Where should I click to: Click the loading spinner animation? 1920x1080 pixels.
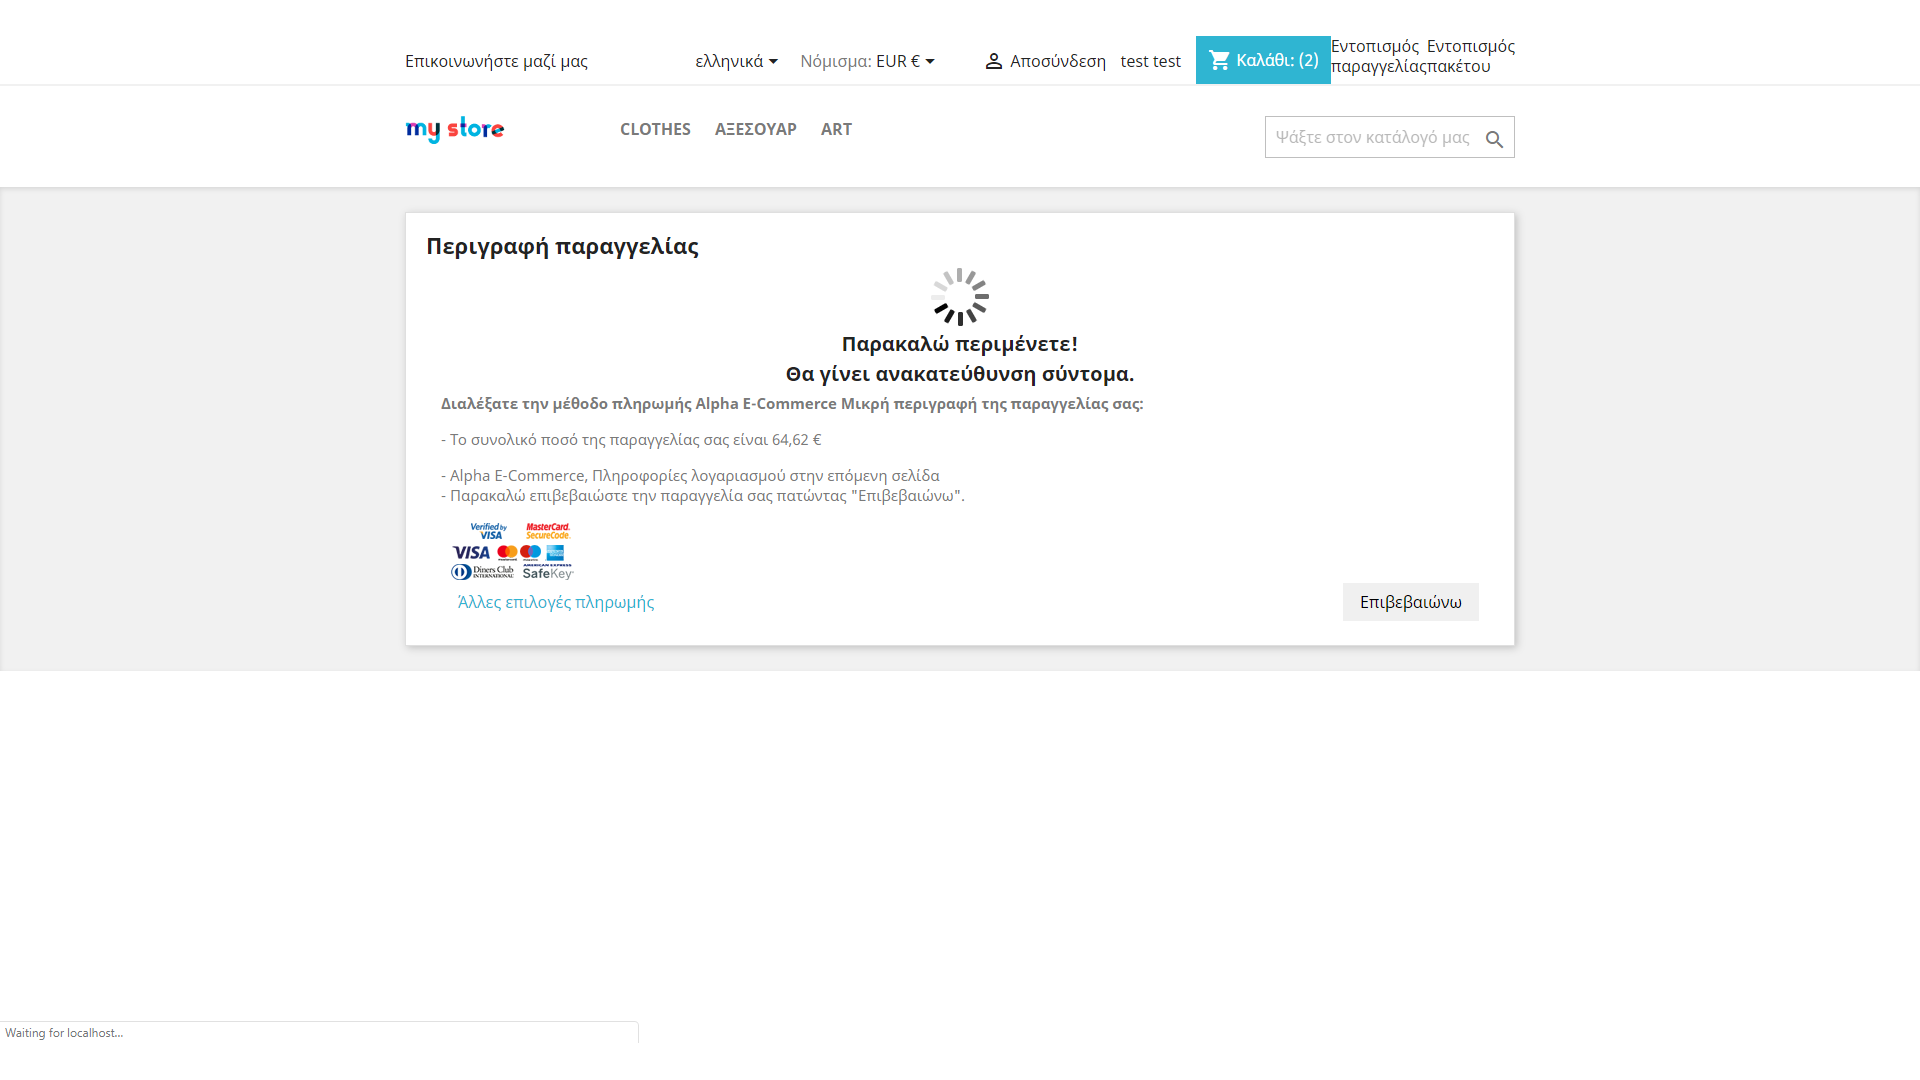click(x=960, y=296)
